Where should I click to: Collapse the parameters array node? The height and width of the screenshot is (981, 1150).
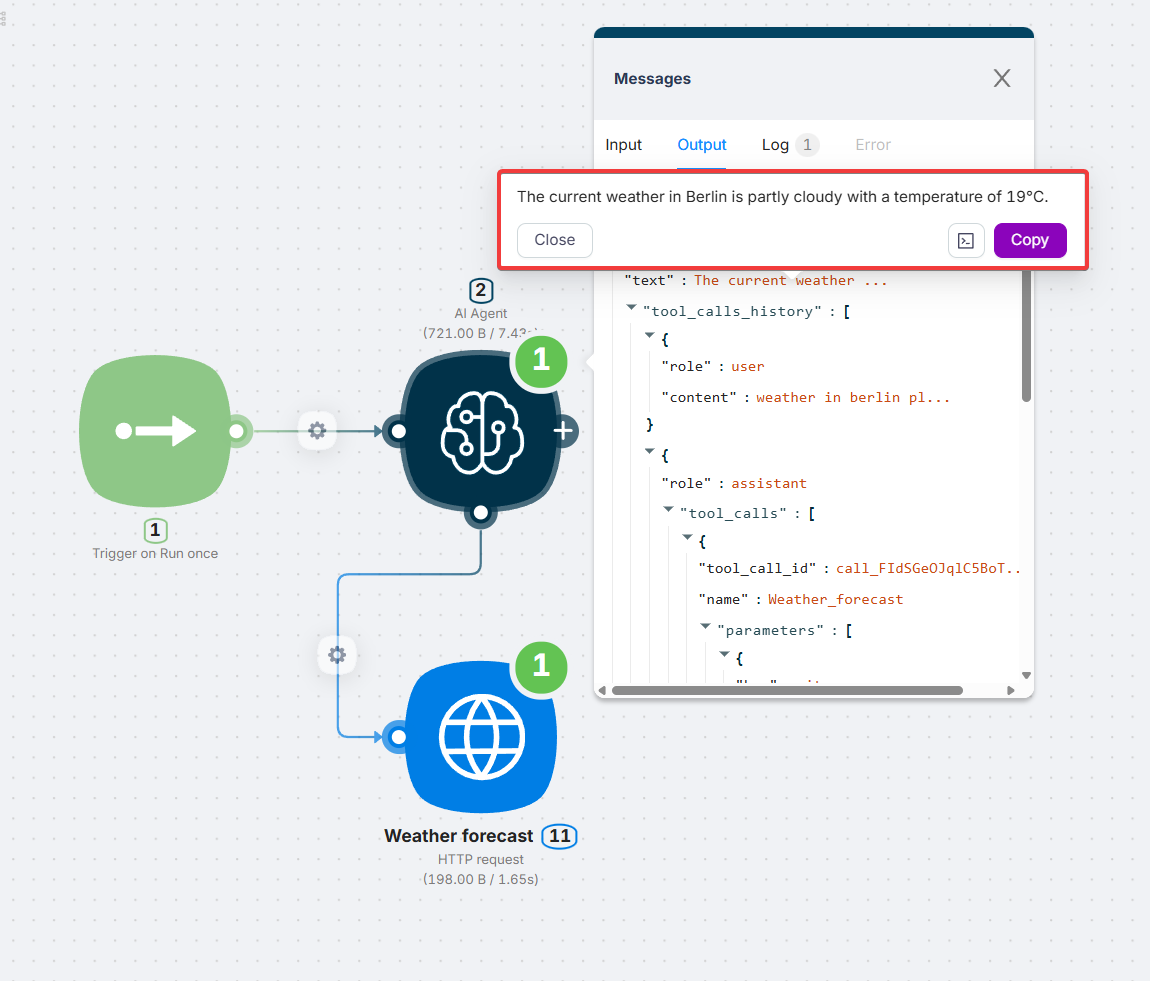(x=706, y=628)
